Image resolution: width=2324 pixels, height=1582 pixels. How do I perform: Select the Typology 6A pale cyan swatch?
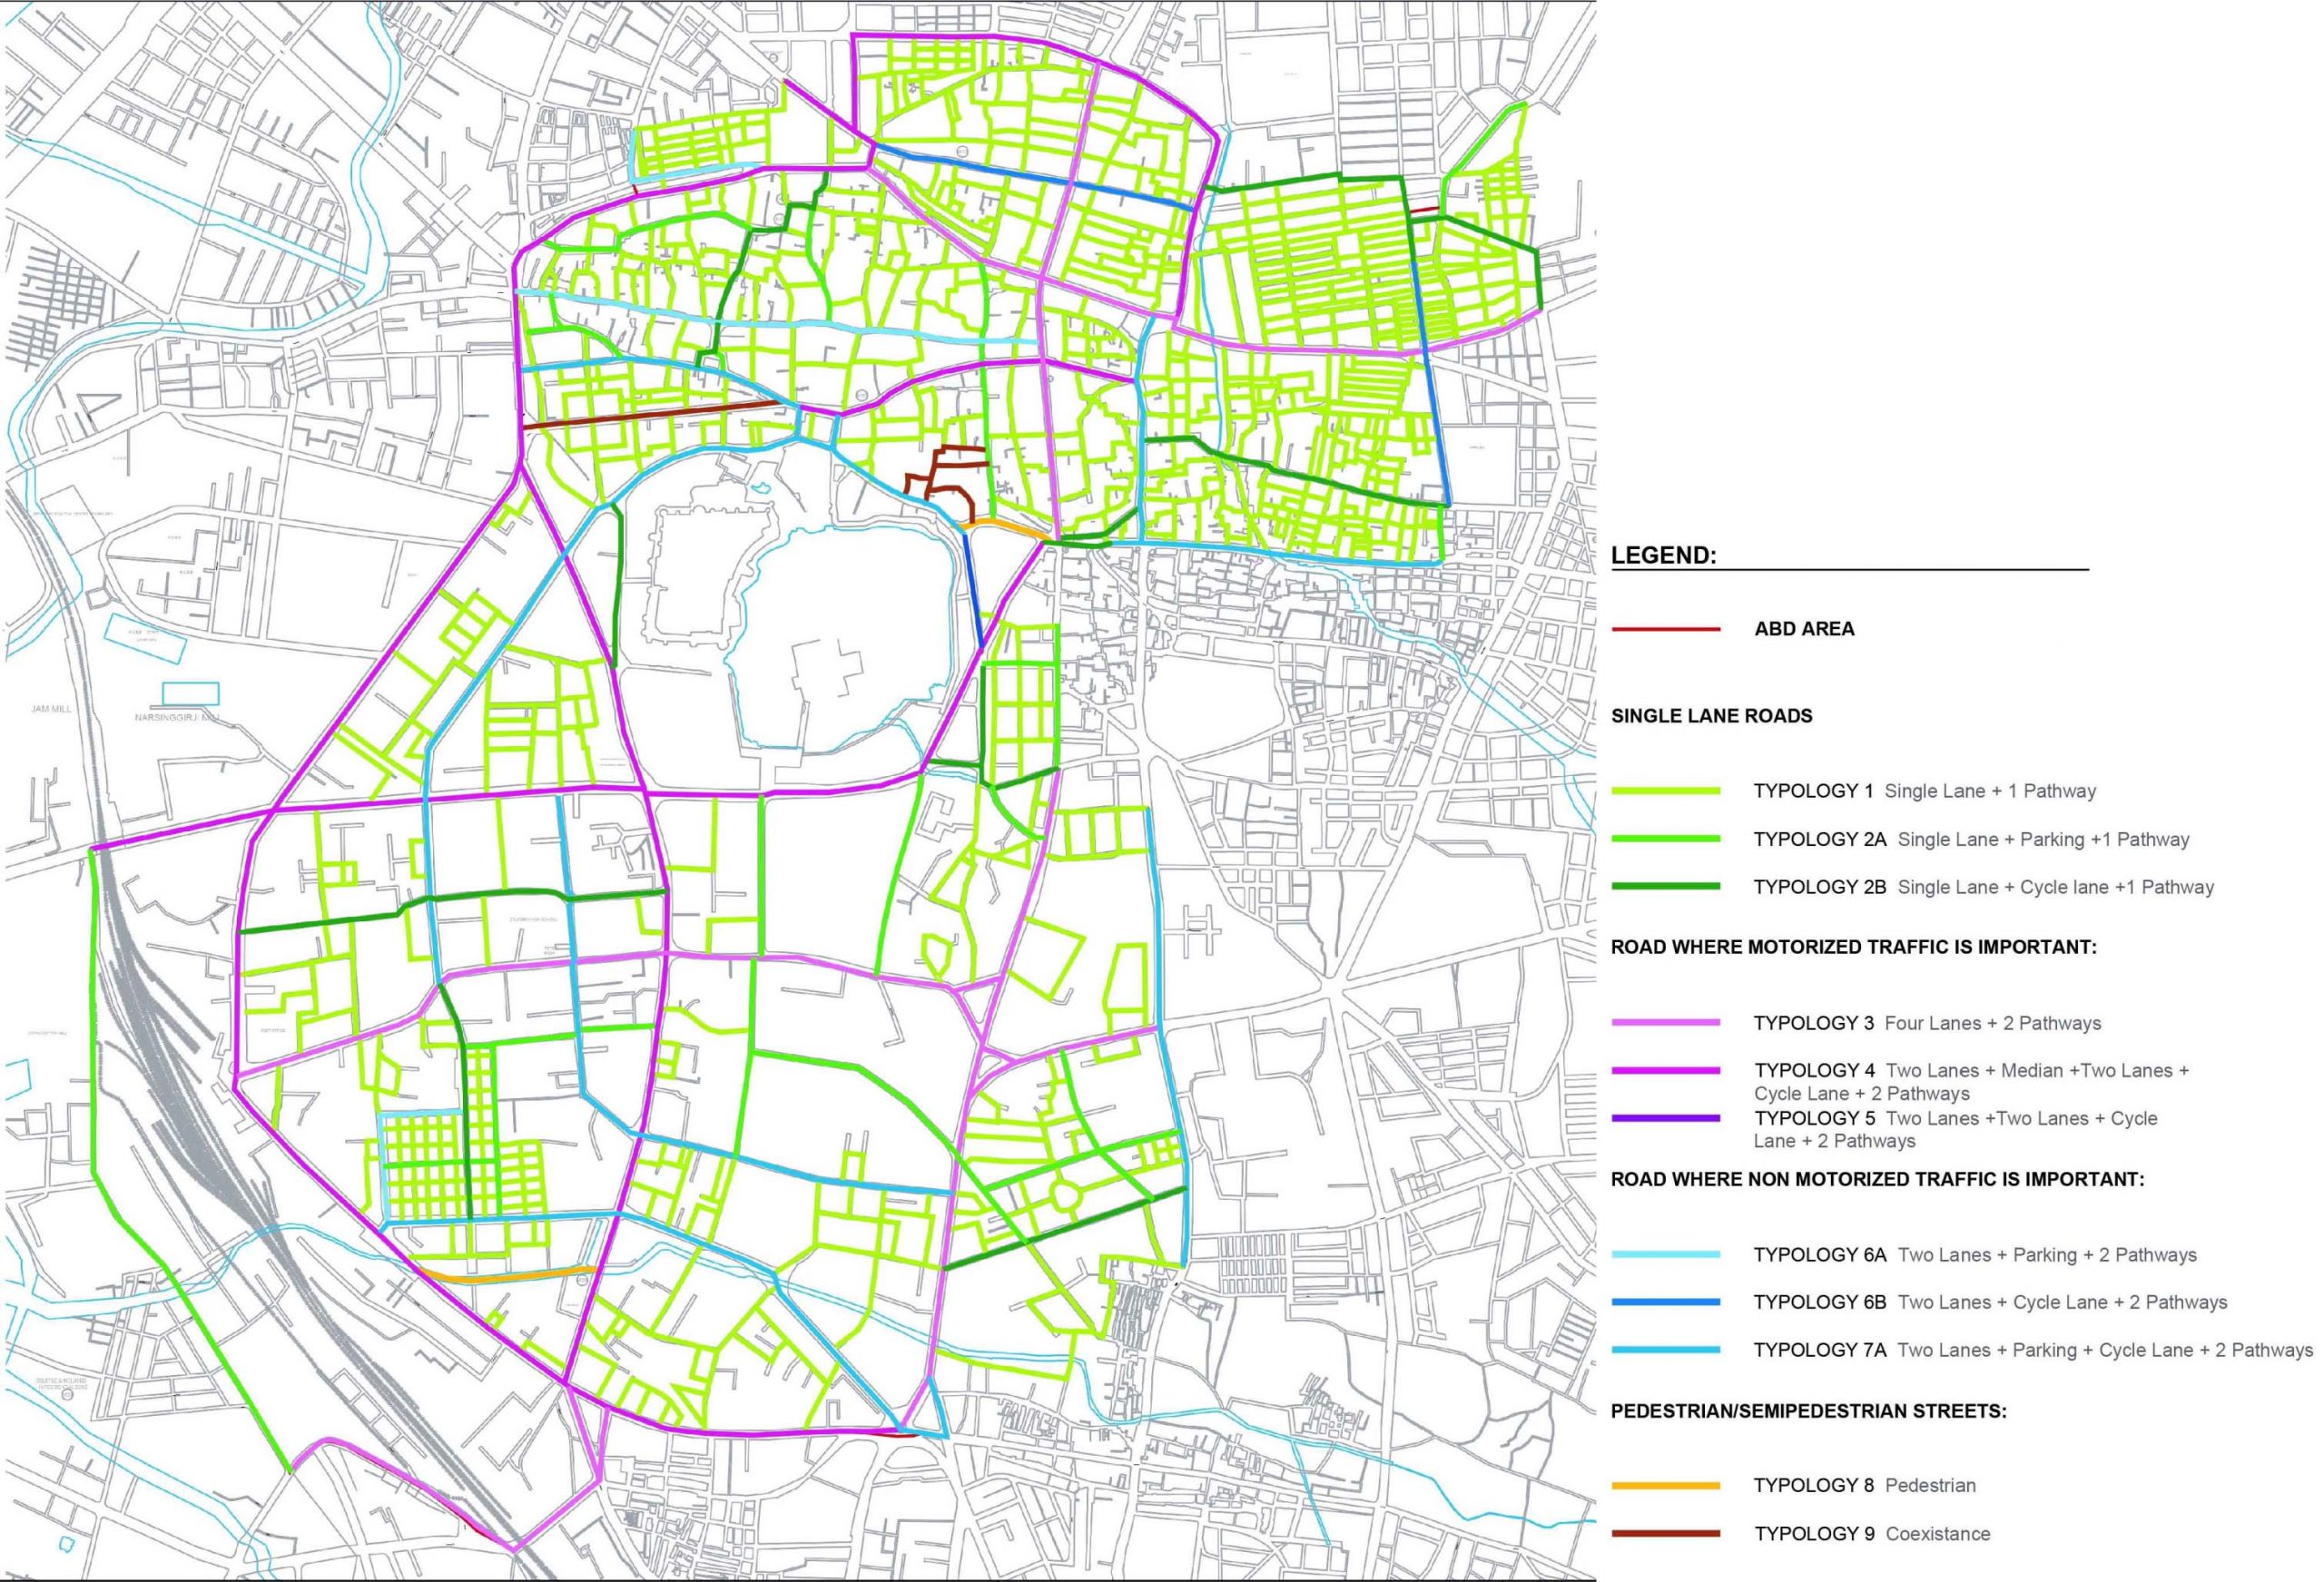(1665, 1254)
